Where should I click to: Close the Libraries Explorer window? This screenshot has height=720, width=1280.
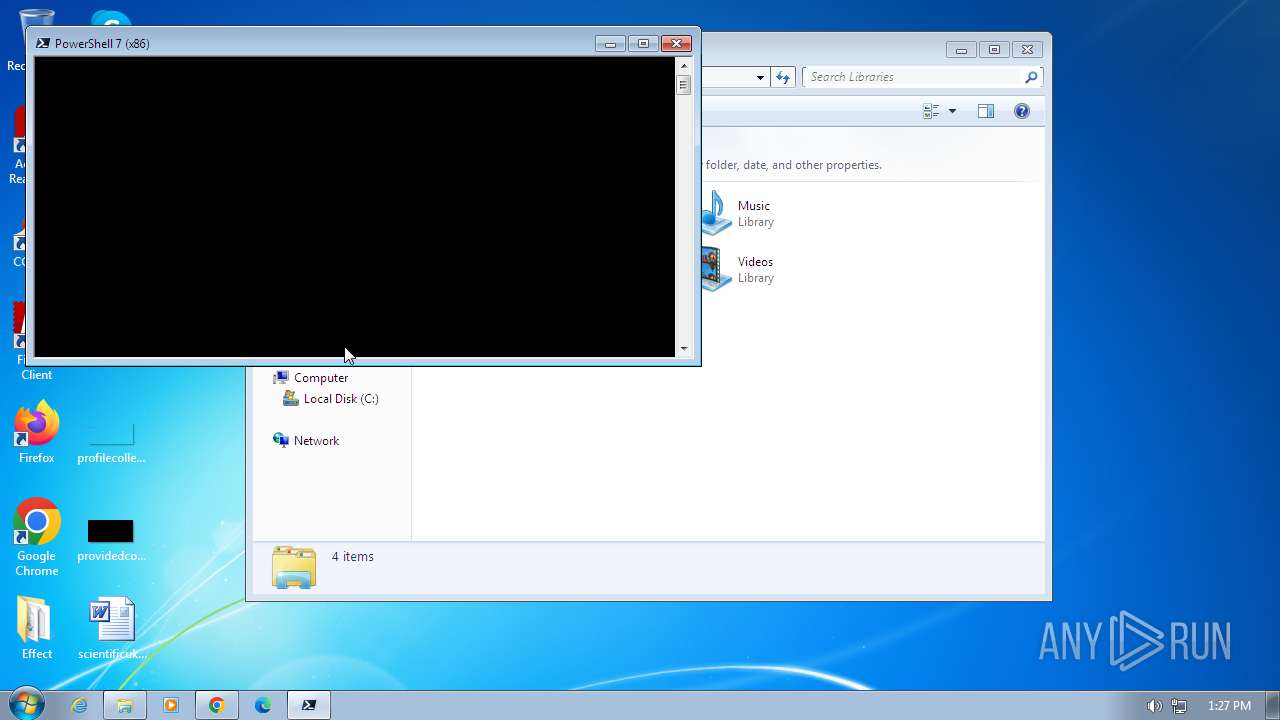pyautogui.click(x=1027, y=49)
